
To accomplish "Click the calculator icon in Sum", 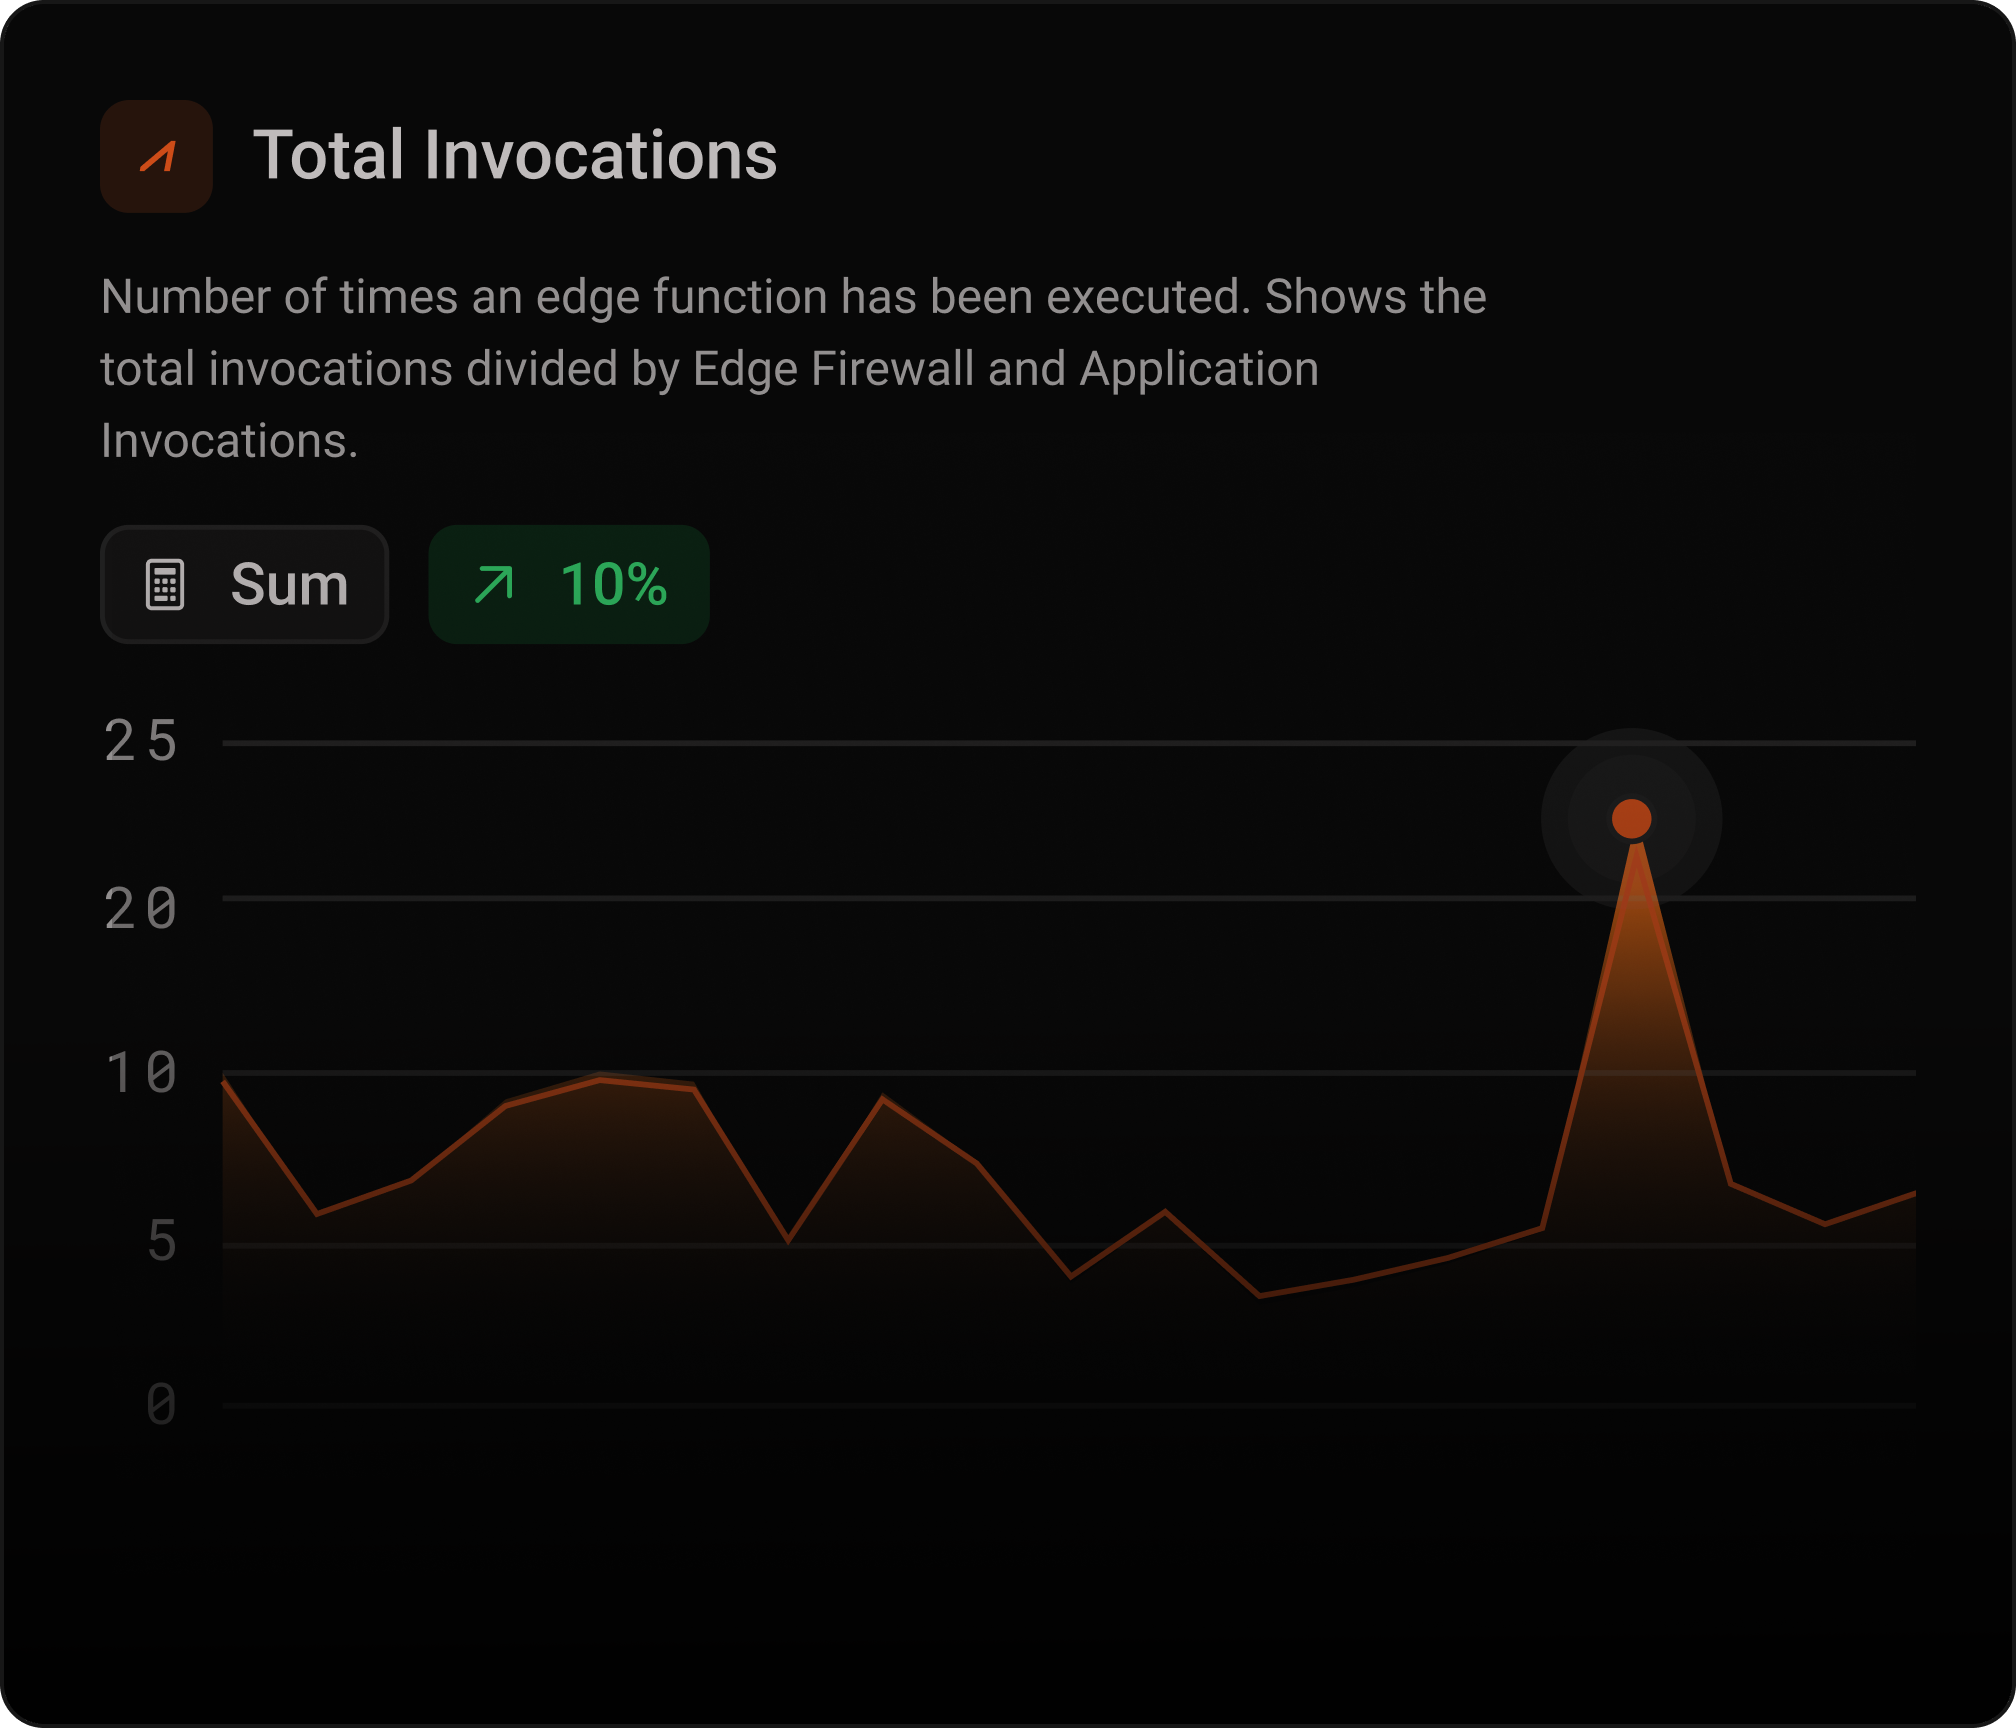I will (165, 585).
